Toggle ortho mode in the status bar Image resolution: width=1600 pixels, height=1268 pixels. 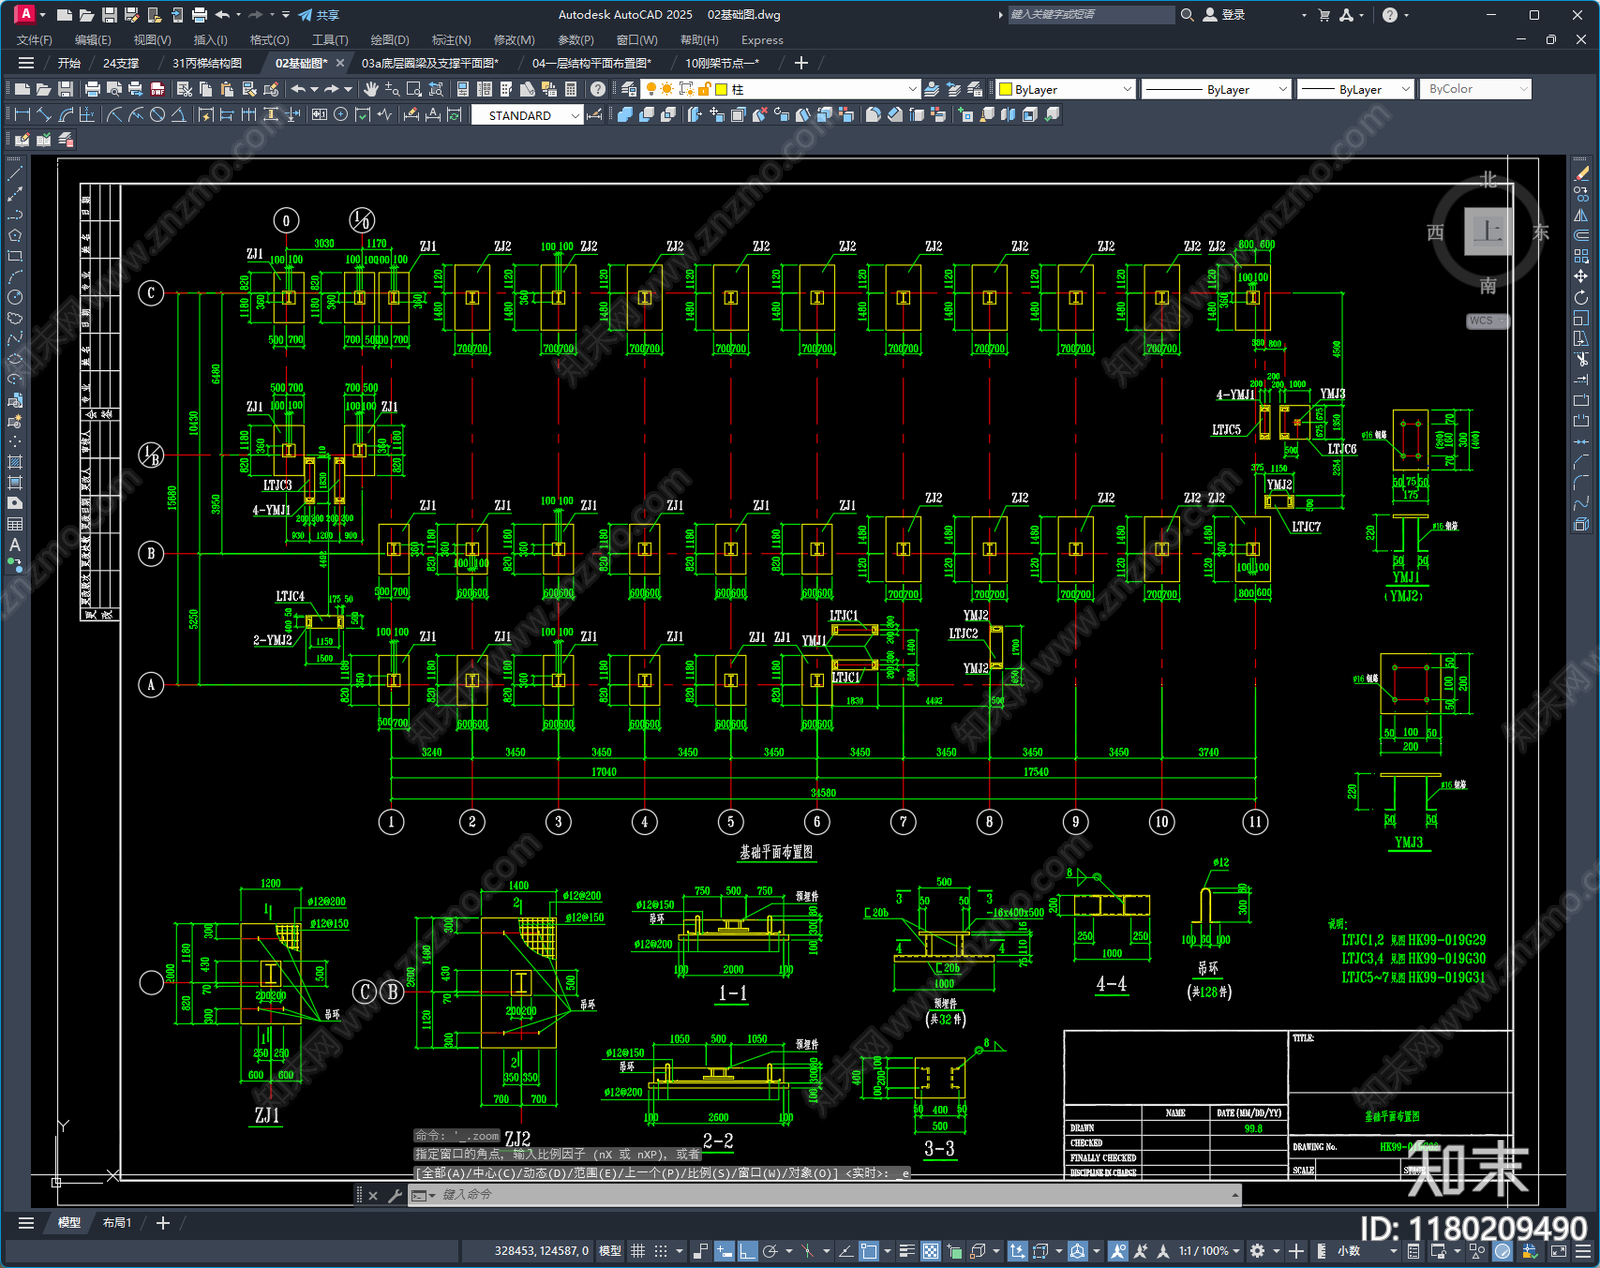746,1251
